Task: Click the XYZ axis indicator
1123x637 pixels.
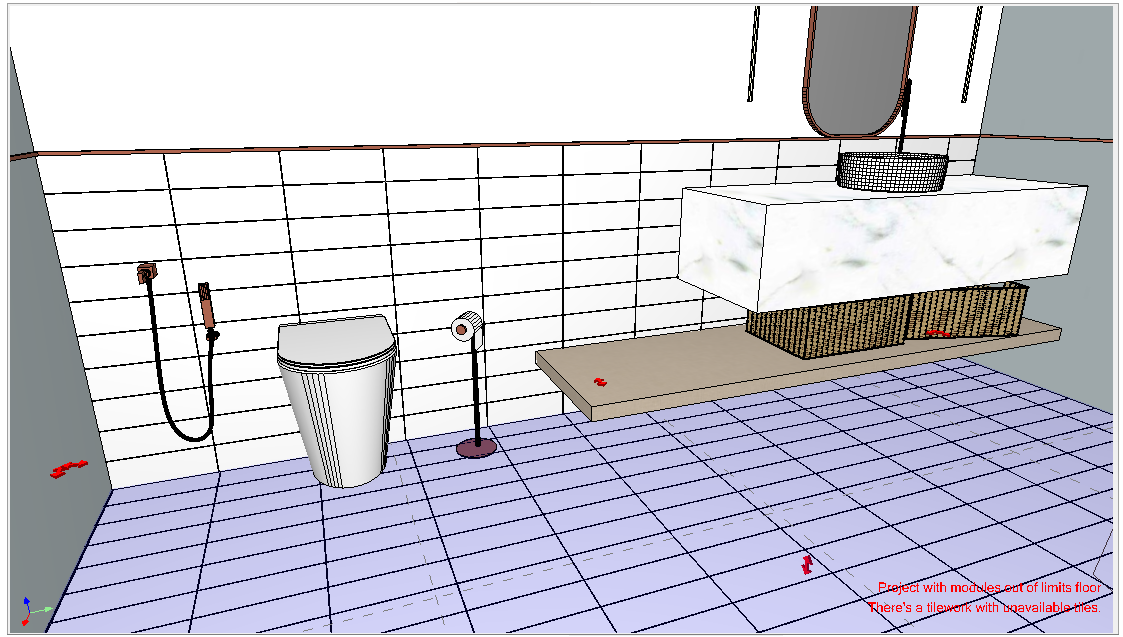Action: point(34,610)
